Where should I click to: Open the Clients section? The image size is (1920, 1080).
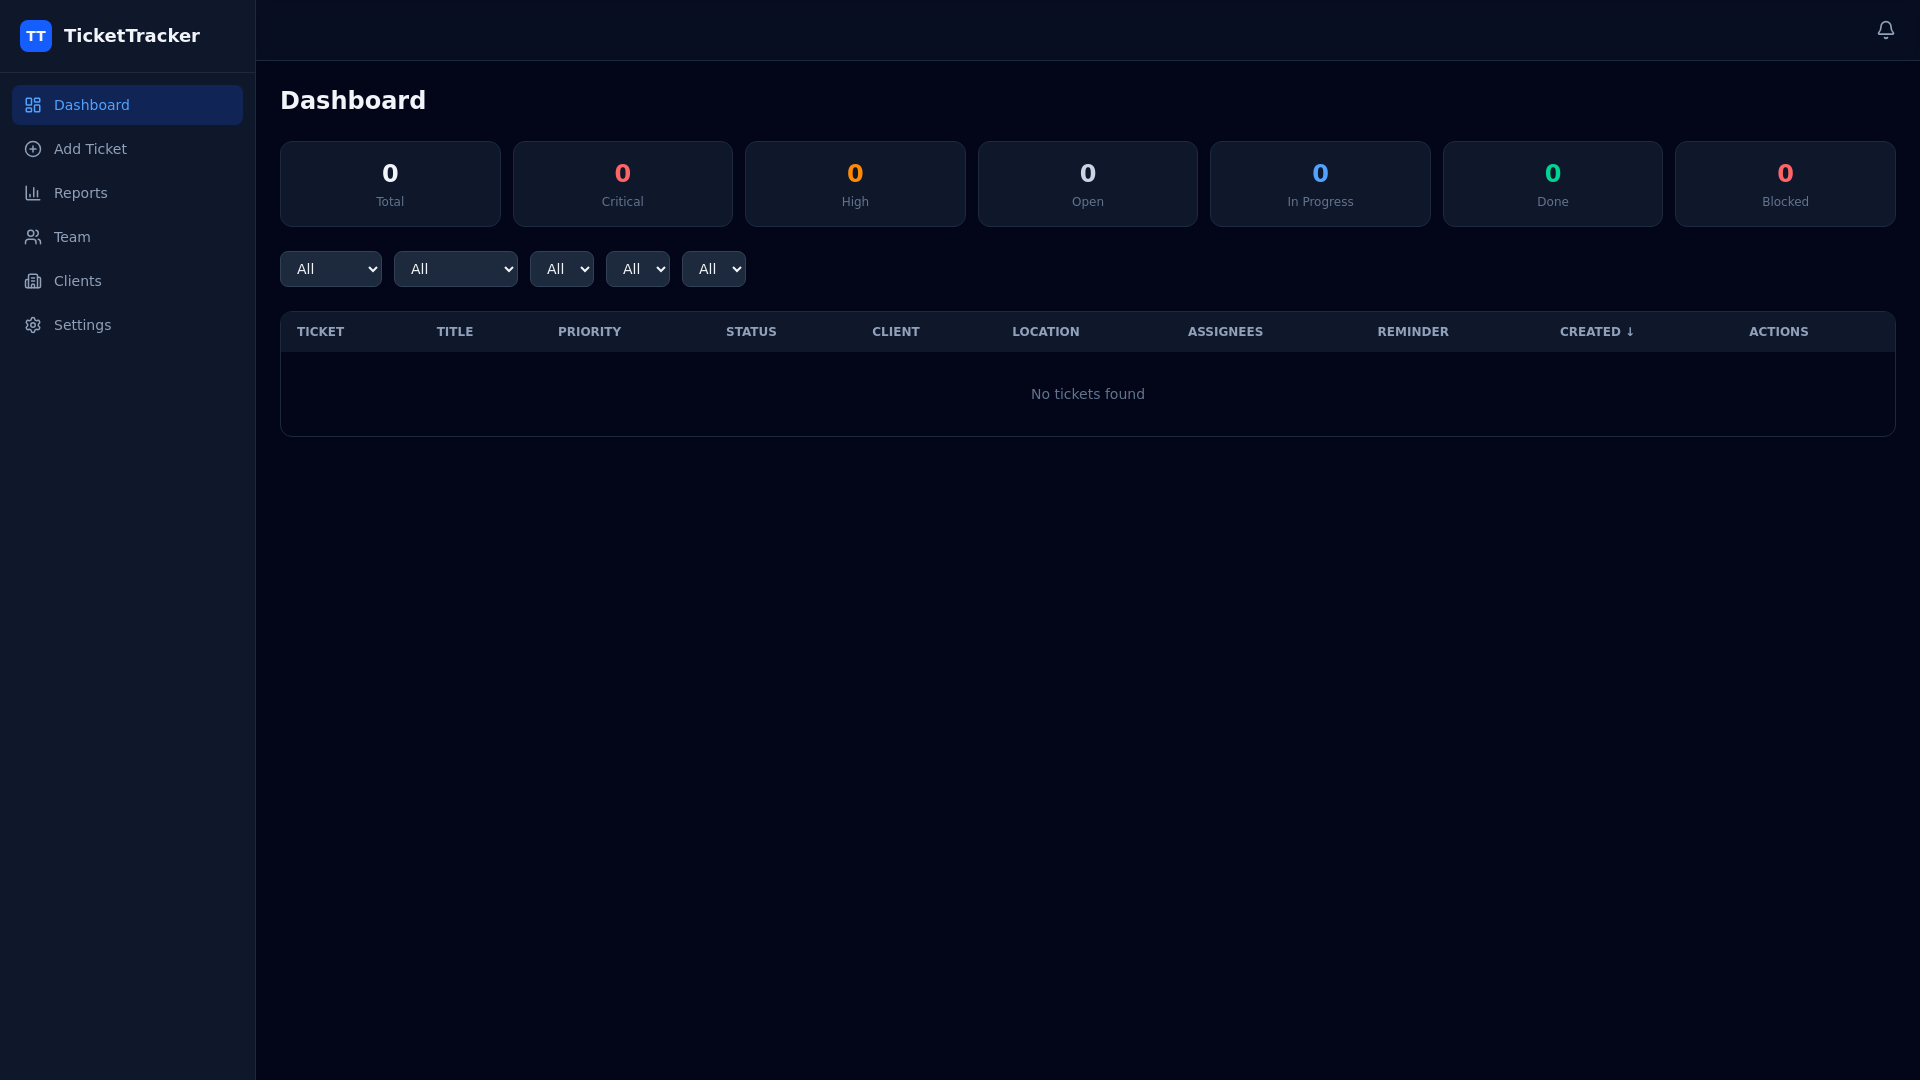click(x=127, y=281)
